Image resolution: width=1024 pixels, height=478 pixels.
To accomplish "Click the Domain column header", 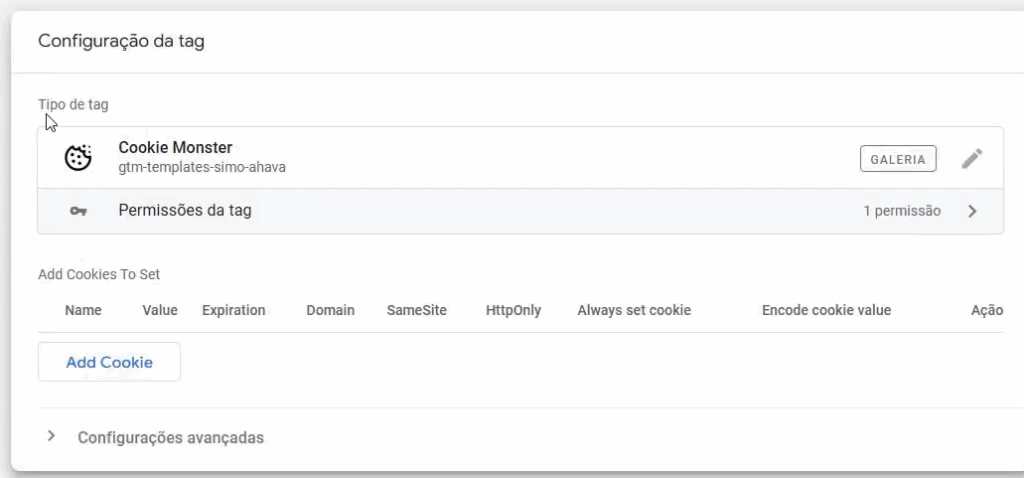I will 330,310.
